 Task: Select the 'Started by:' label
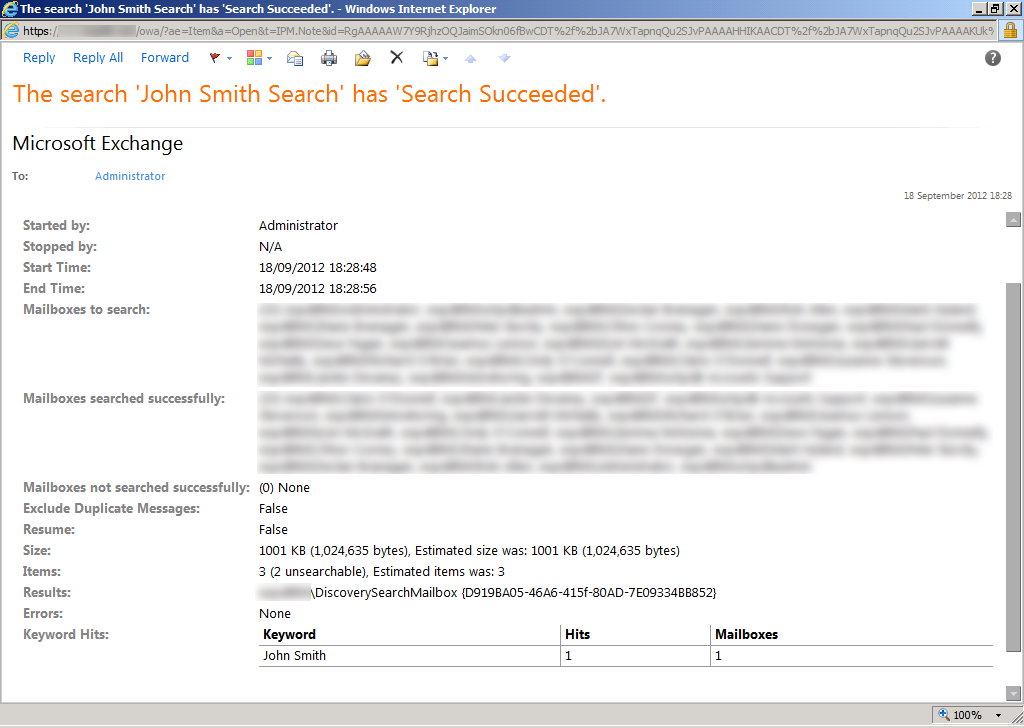click(56, 225)
